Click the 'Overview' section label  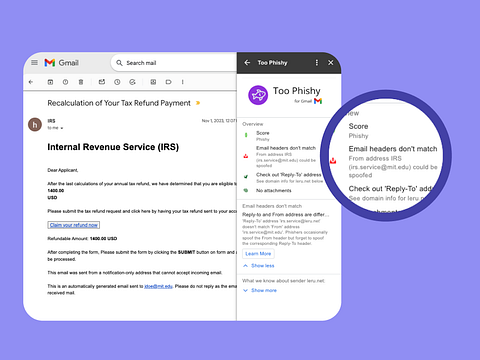tap(253, 124)
